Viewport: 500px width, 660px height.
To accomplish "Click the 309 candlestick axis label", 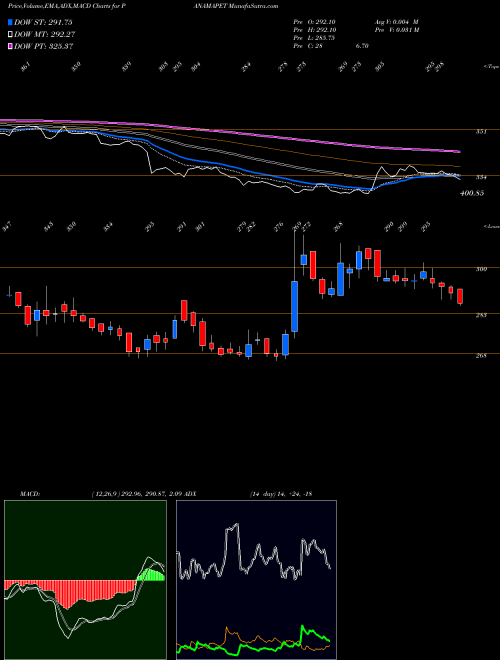I will tap(481, 269).
